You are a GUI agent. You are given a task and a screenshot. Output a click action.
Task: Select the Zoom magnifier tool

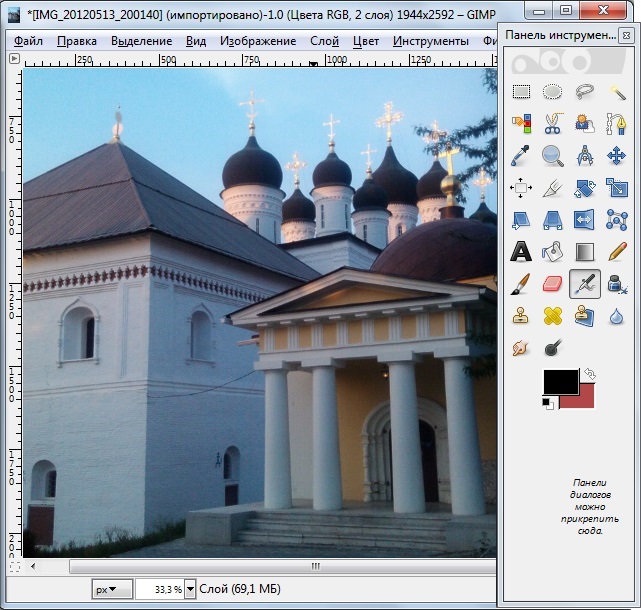pyautogui.click(x=552, y=156)
